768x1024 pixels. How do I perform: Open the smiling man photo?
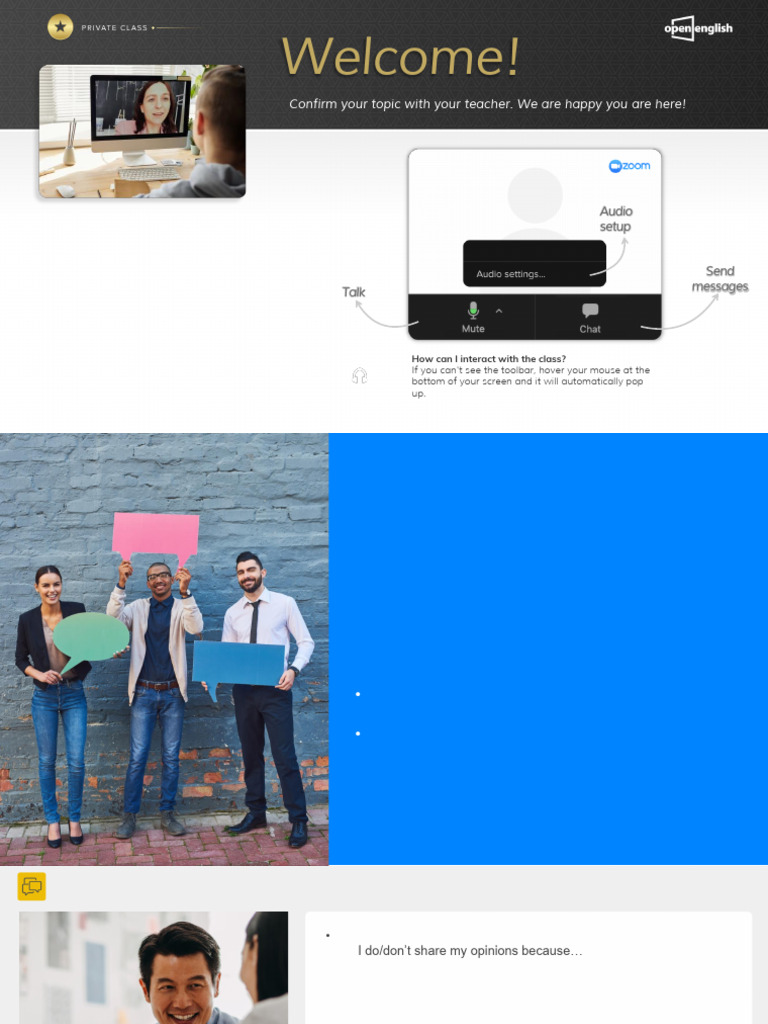pos(153,968)
